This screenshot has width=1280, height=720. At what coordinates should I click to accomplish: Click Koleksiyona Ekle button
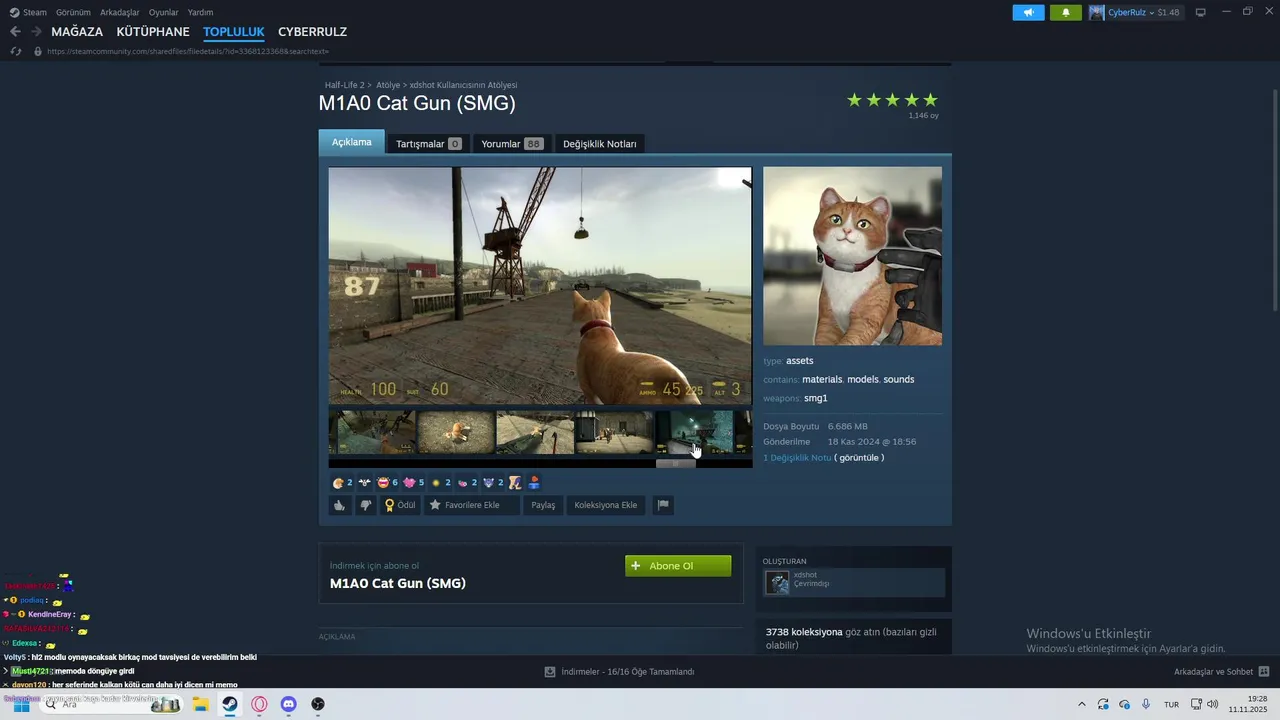click(x=605, y=505)
